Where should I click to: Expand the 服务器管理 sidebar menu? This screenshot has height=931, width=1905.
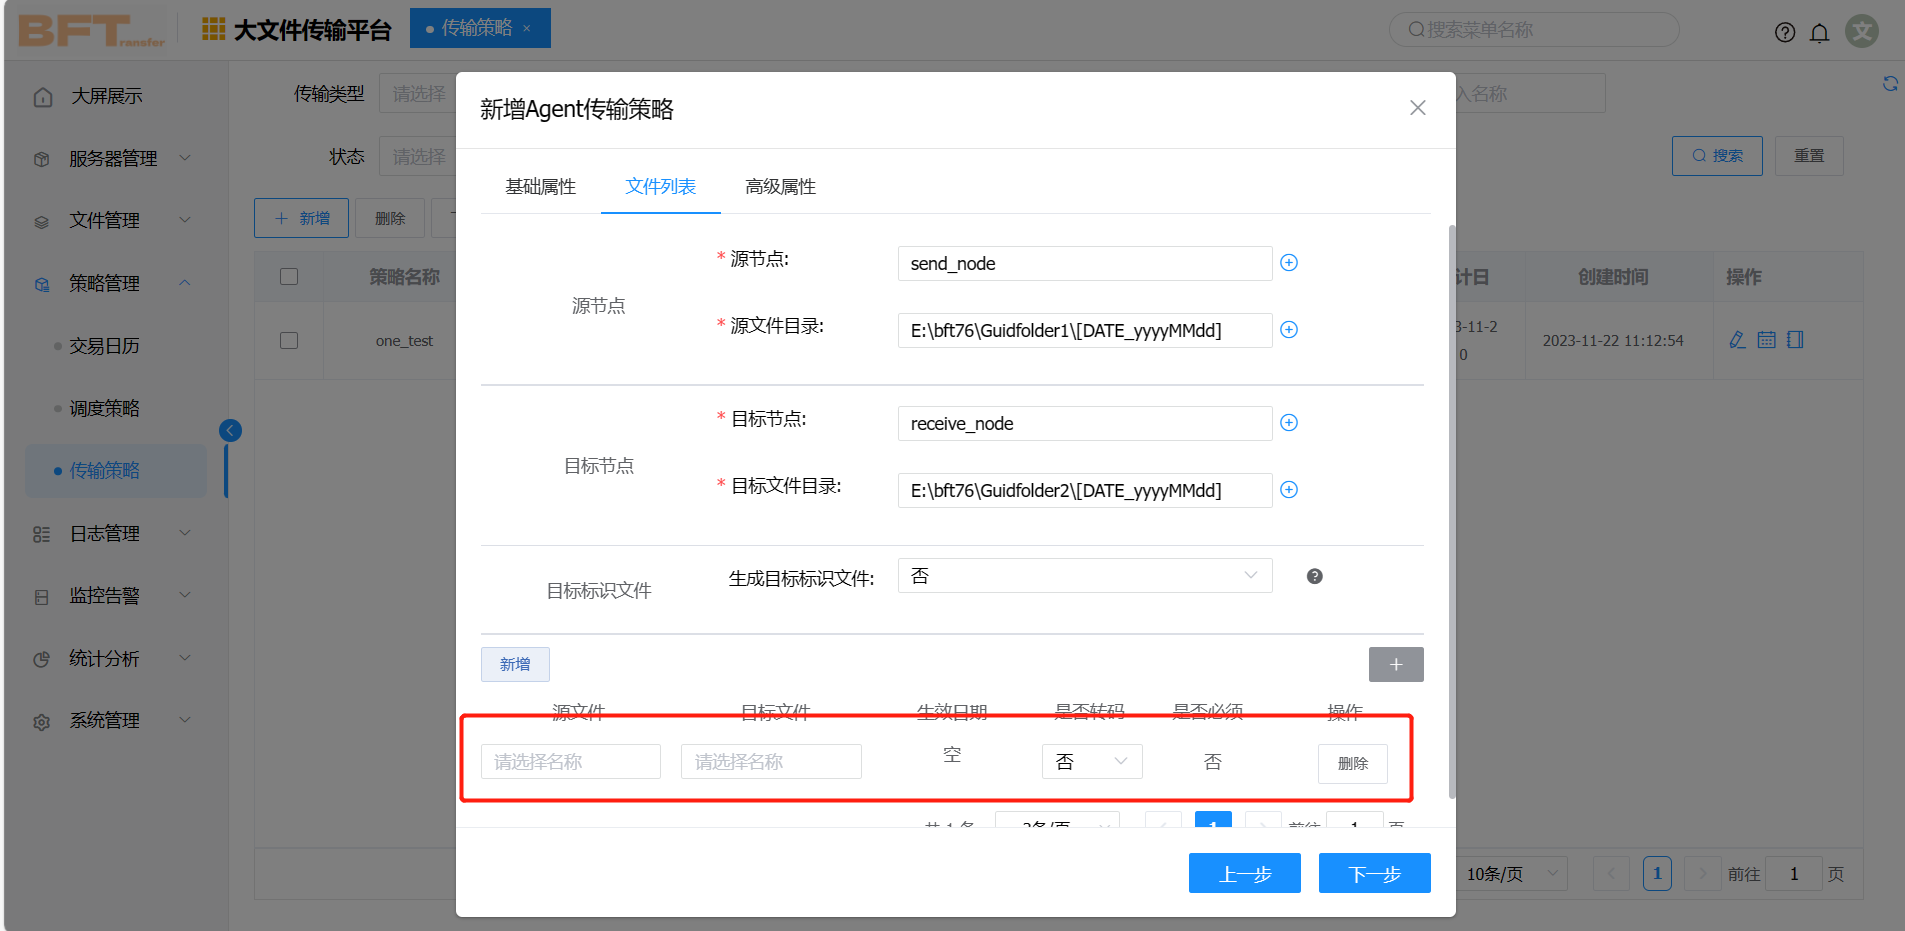(112, 159)
